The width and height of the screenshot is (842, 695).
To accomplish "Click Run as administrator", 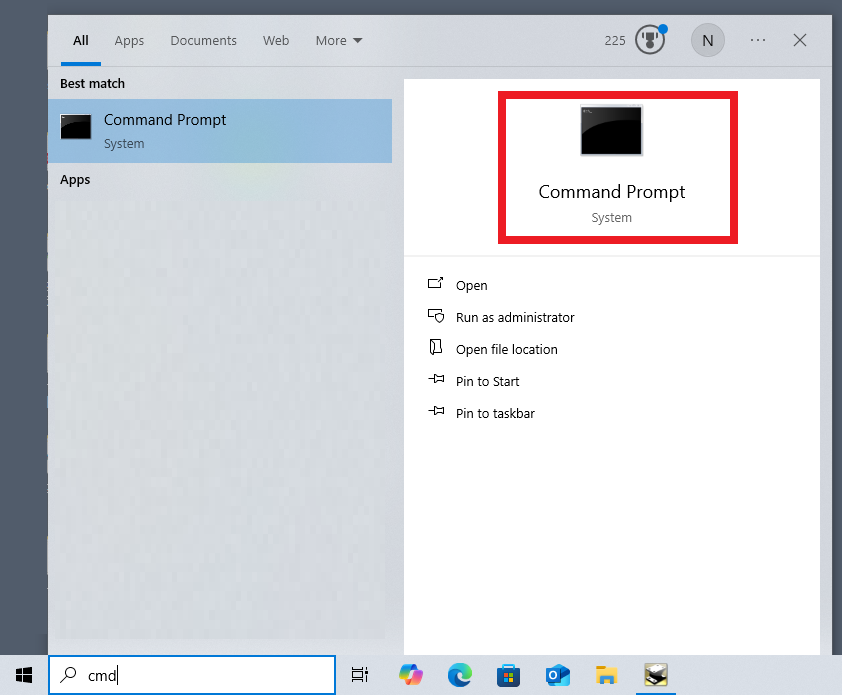I will (x=514, y=317).
